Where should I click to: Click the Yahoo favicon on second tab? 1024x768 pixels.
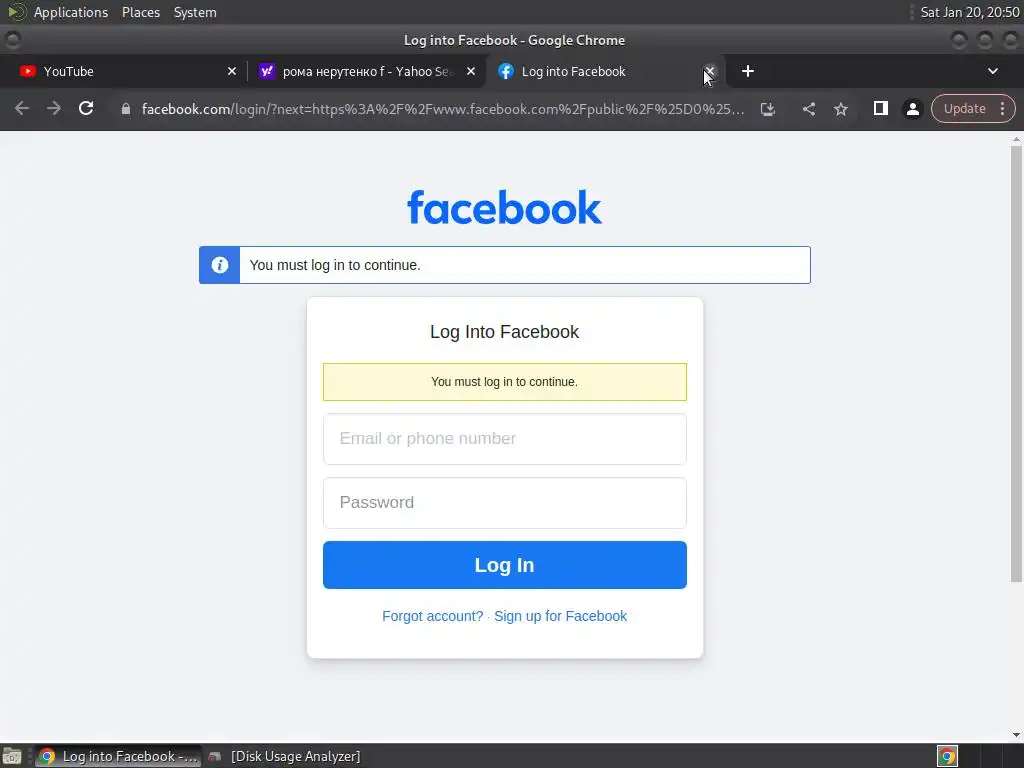coord(266,71)
